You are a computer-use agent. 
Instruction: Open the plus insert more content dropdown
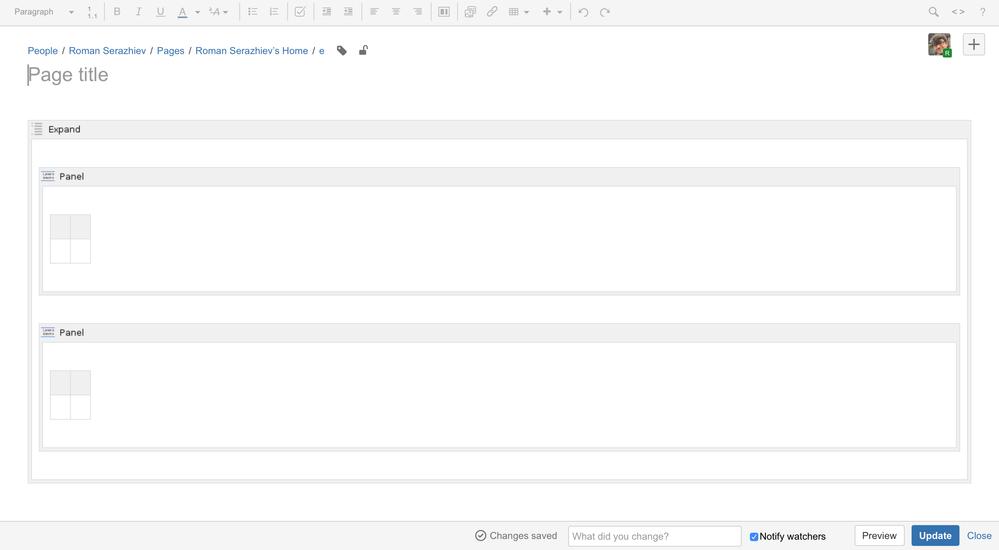[x=552, y=12]
